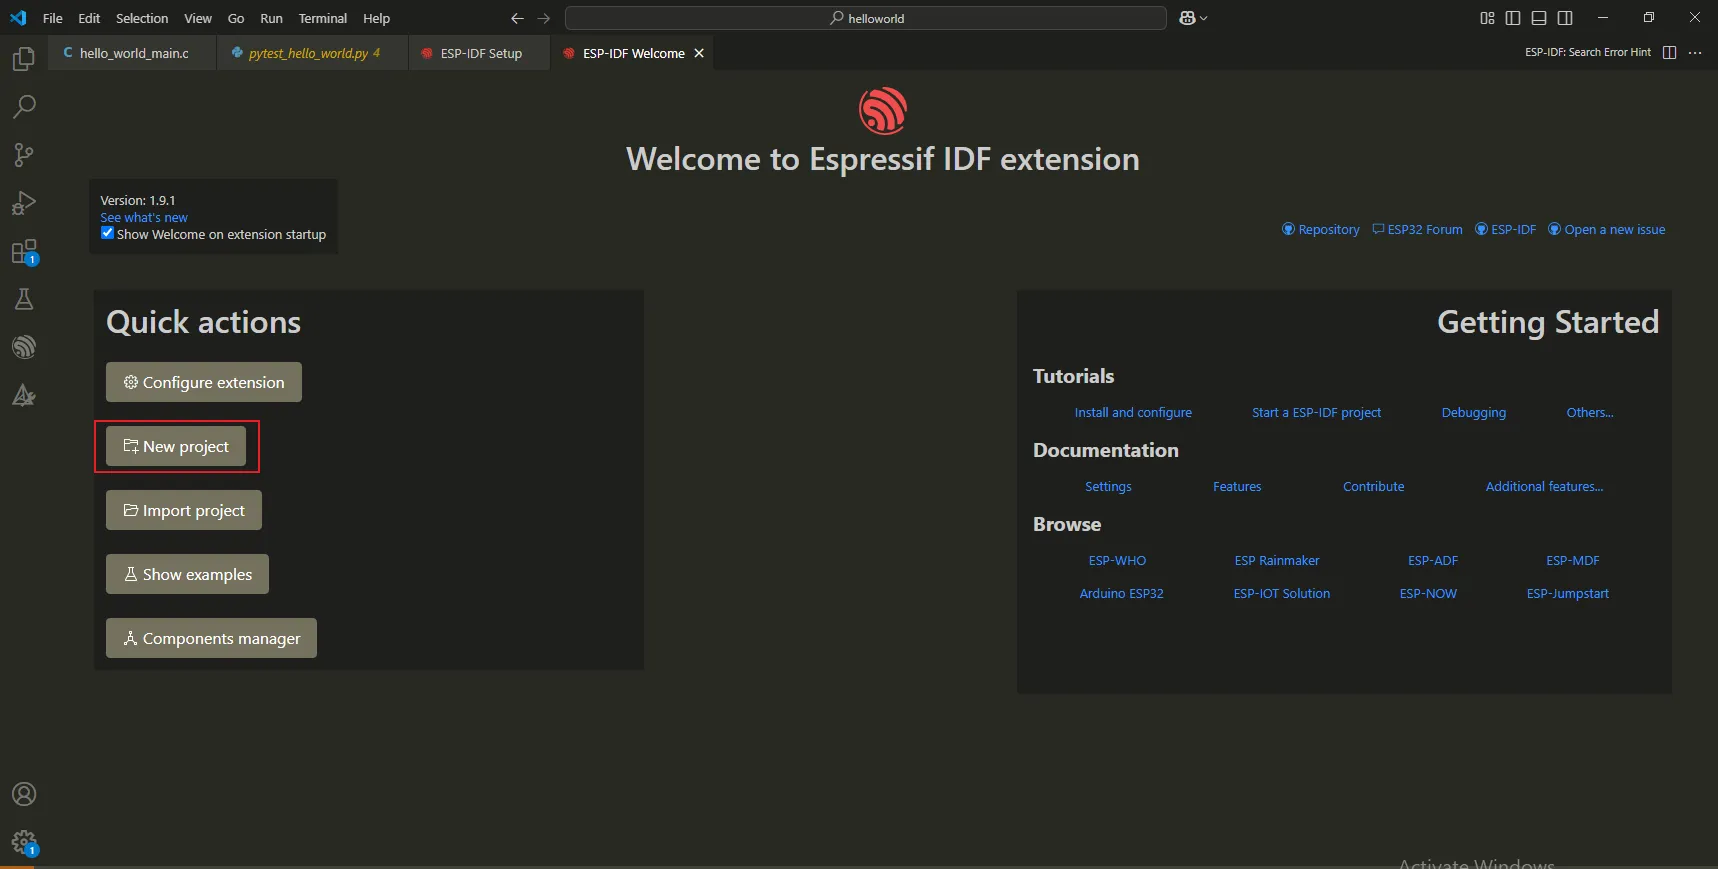Close the ESP-IDF Welcome tab
The image size is (1718, 869).
click(x=699, y=53)
